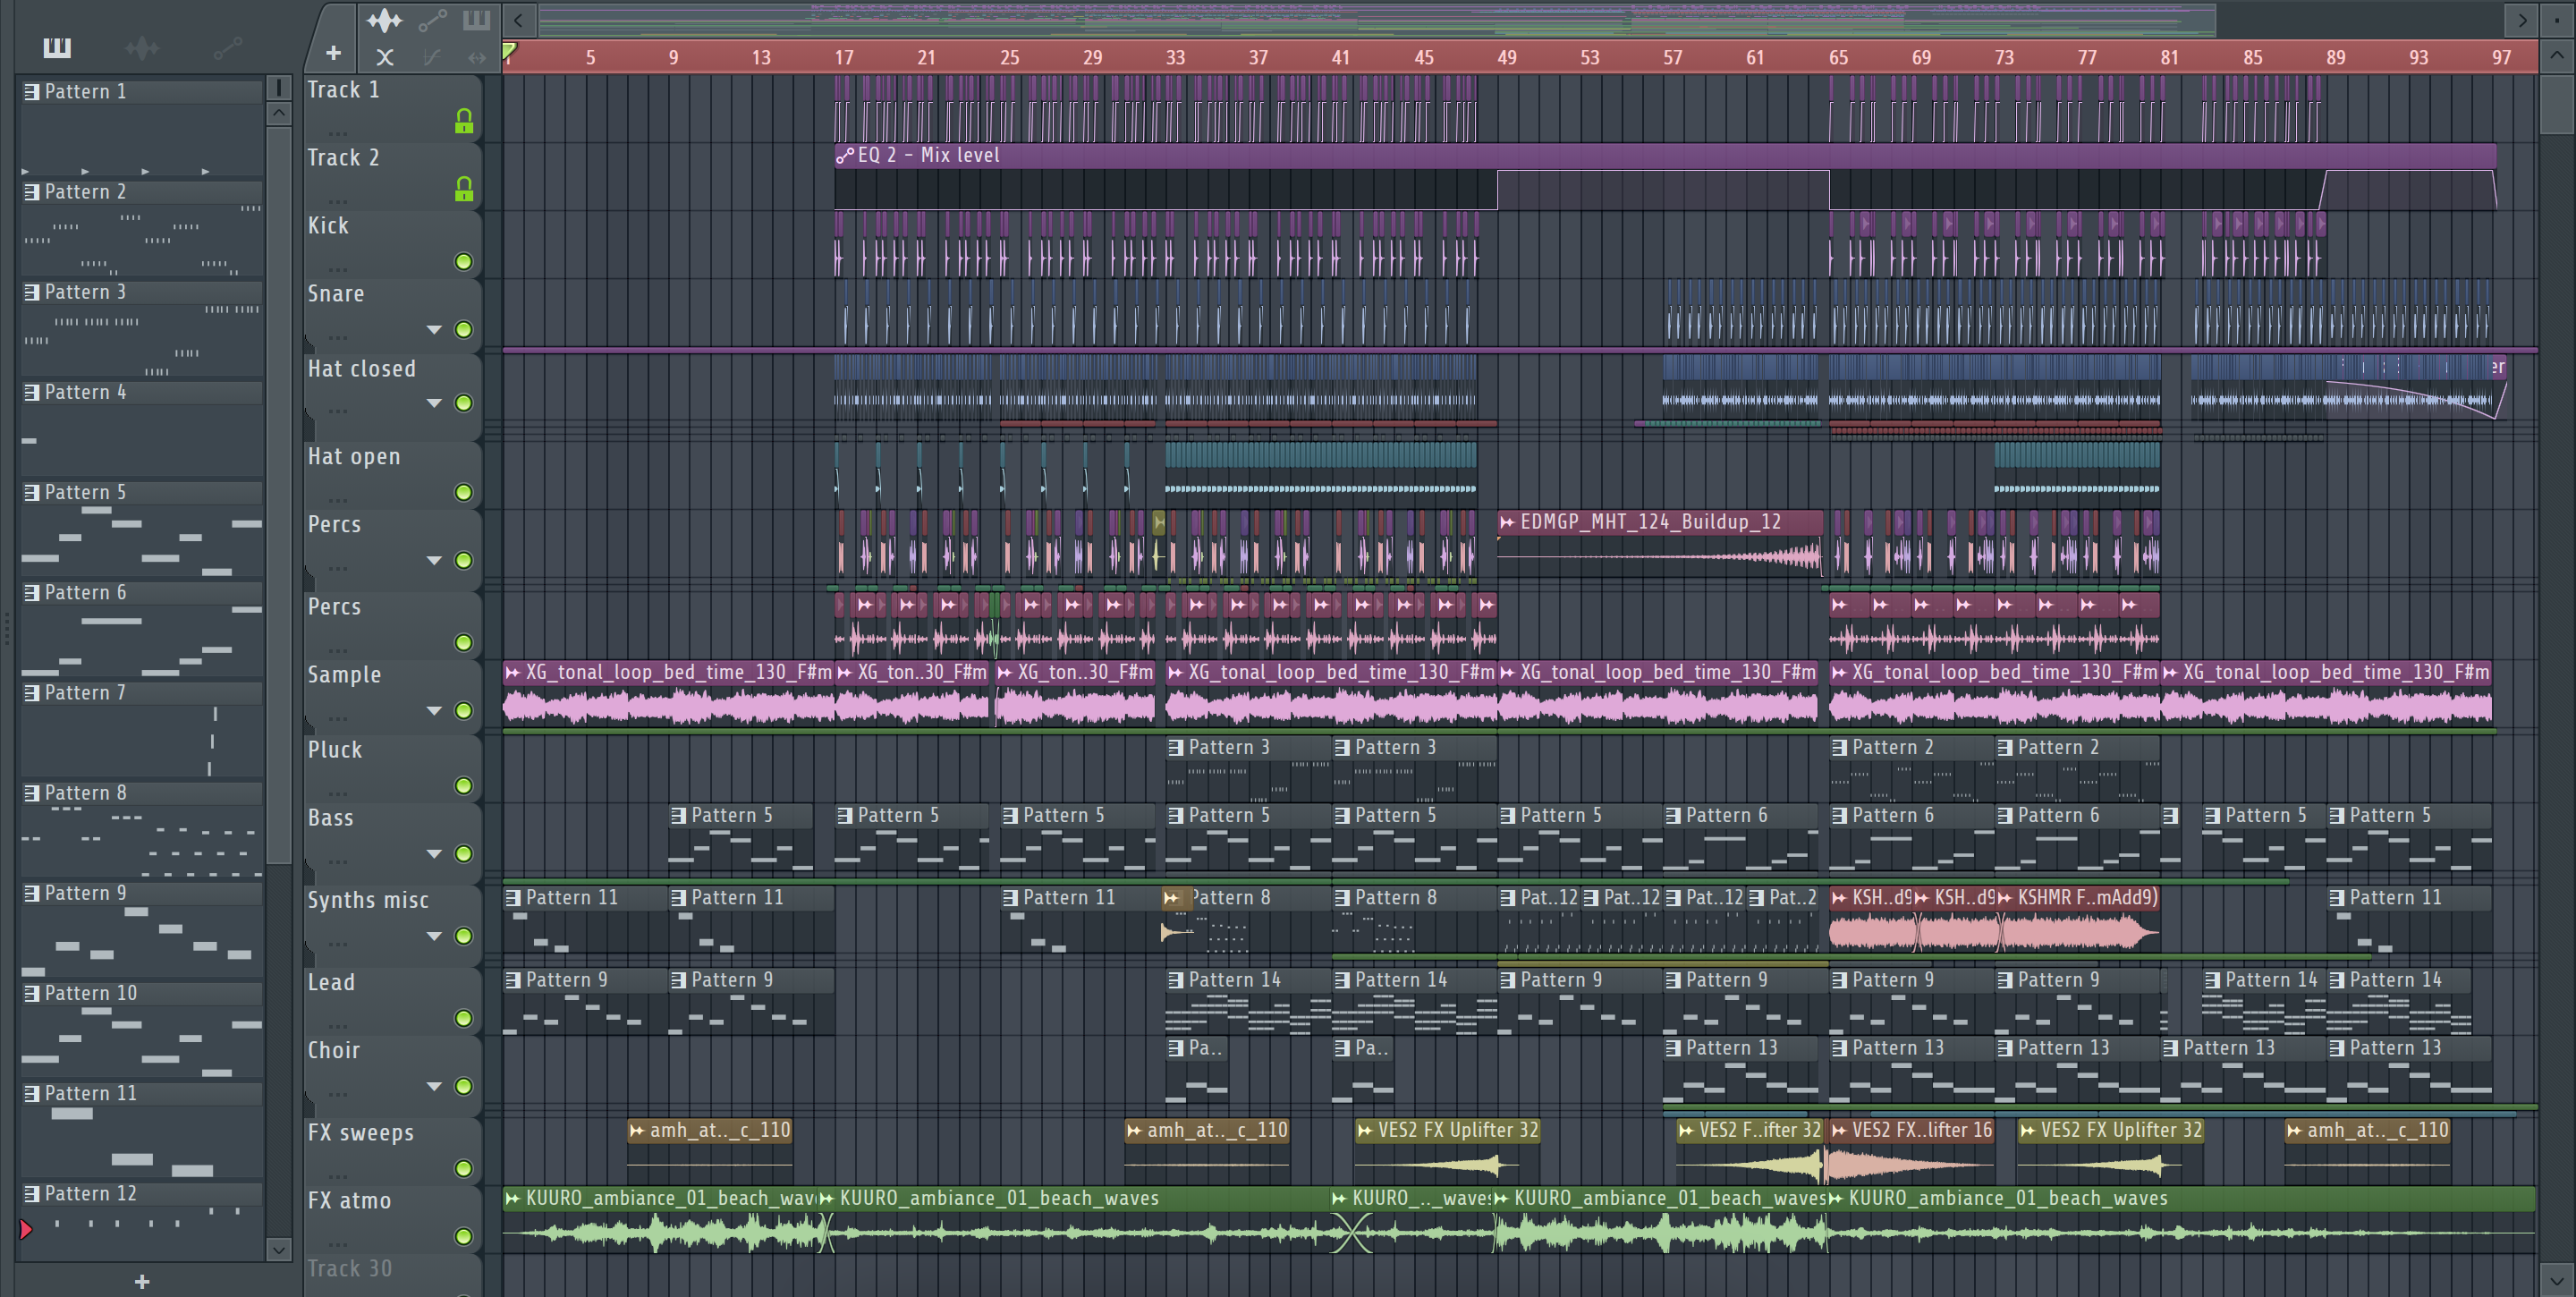Screen dimensions: 2576x1297
Task: Click bar 17 on the timeline ruler
Action: (x=844, y=57)
